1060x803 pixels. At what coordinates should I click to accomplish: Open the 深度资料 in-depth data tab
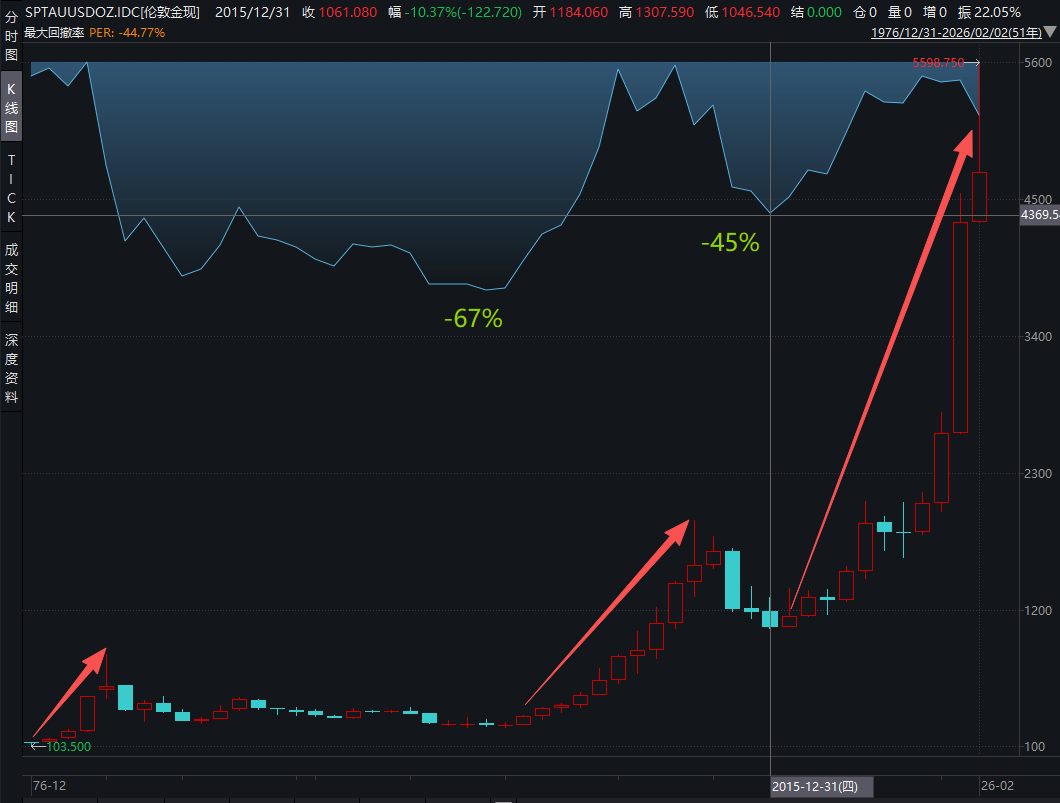pos(11,368)
